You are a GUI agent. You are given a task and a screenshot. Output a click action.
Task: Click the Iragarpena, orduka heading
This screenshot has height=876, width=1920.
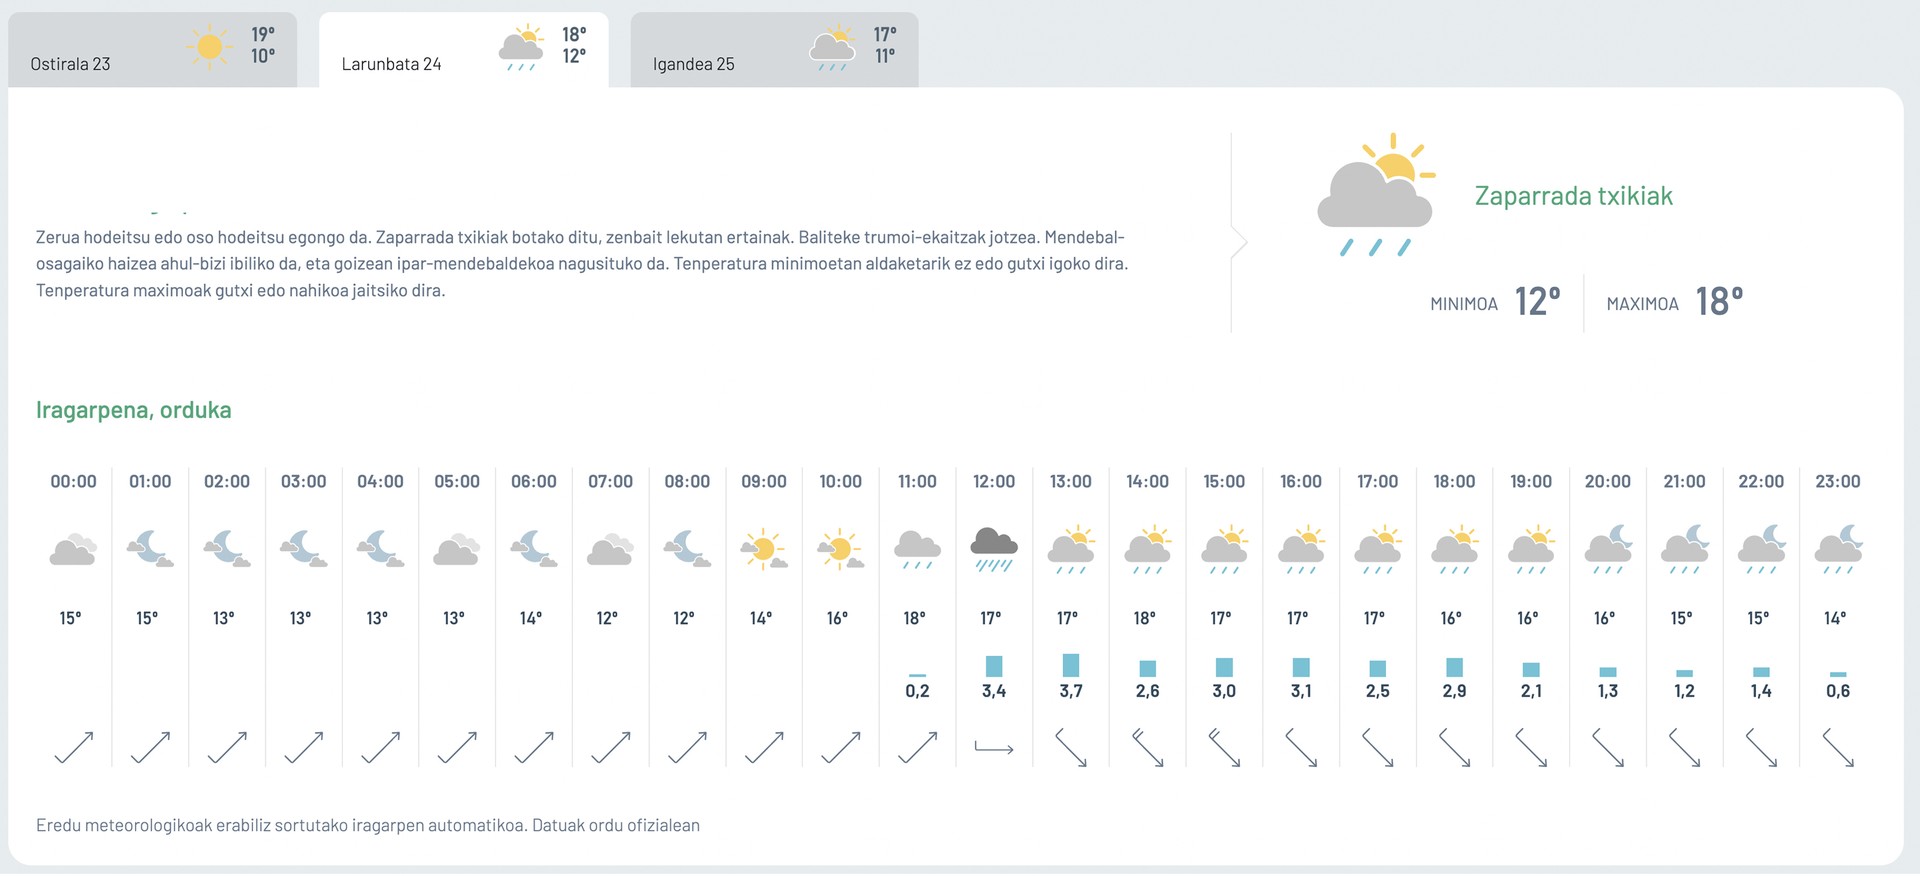coord(134,410)
